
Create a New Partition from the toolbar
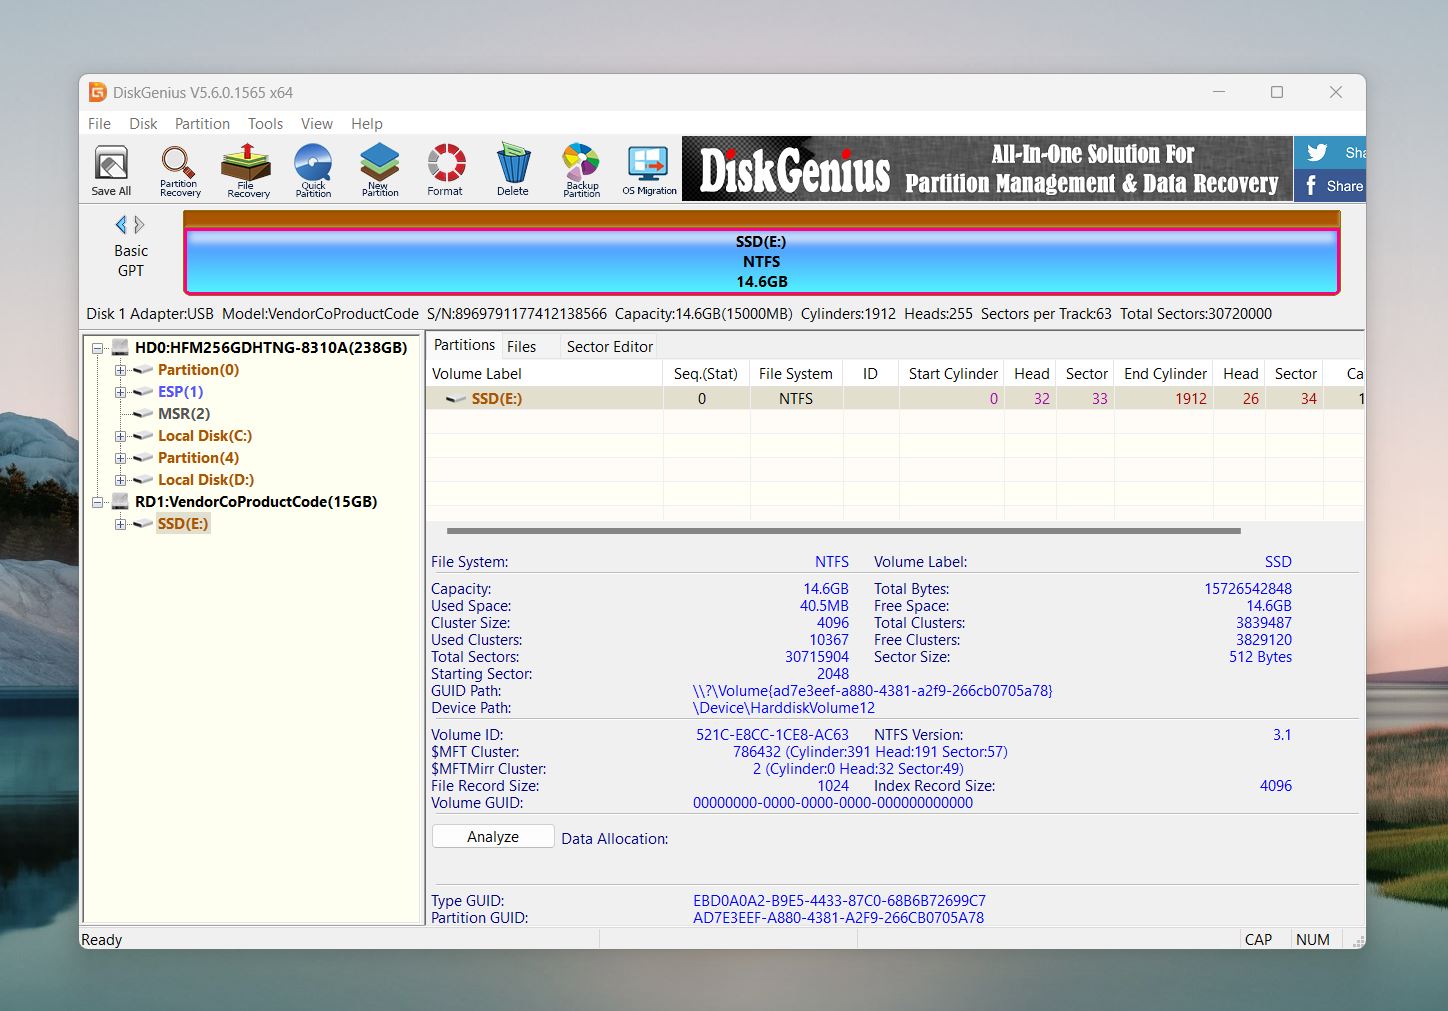[380, 169]
